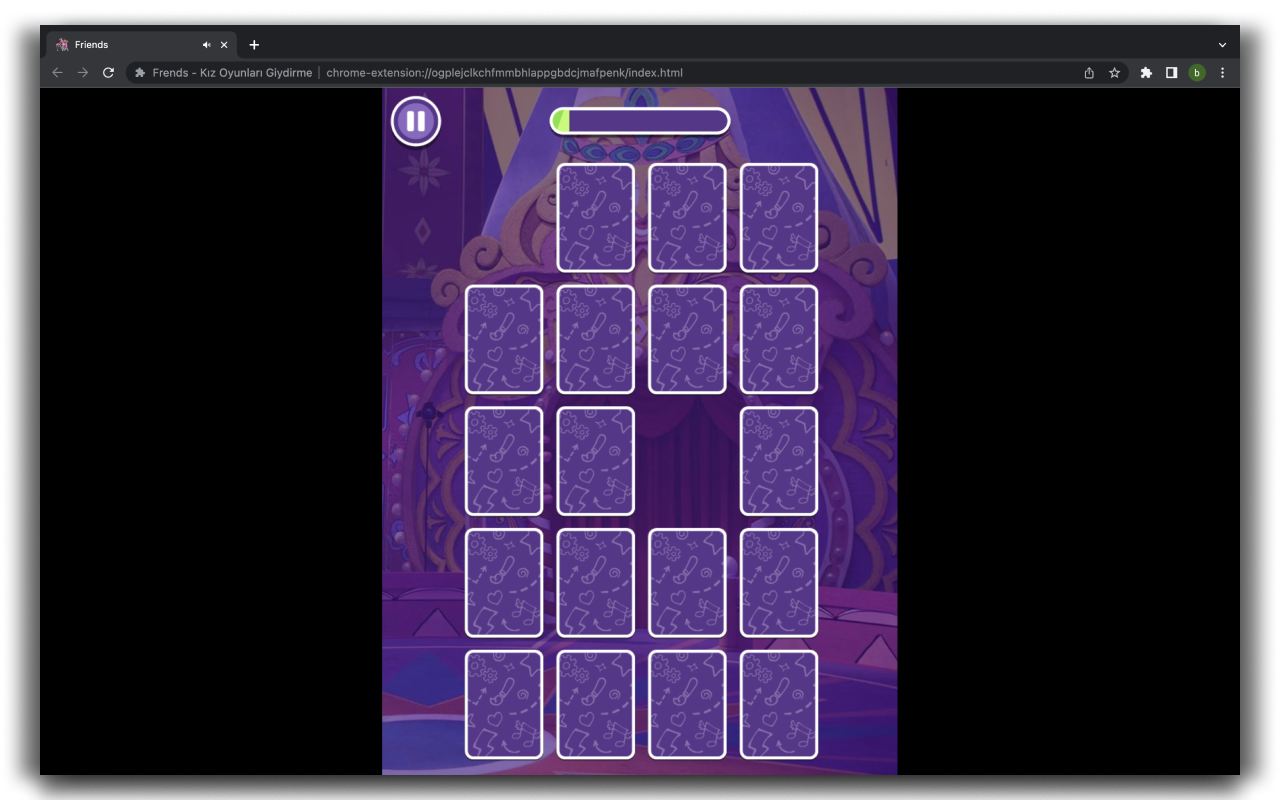
Task: Reload the page with the refresh icon
Action: point(108,73)
